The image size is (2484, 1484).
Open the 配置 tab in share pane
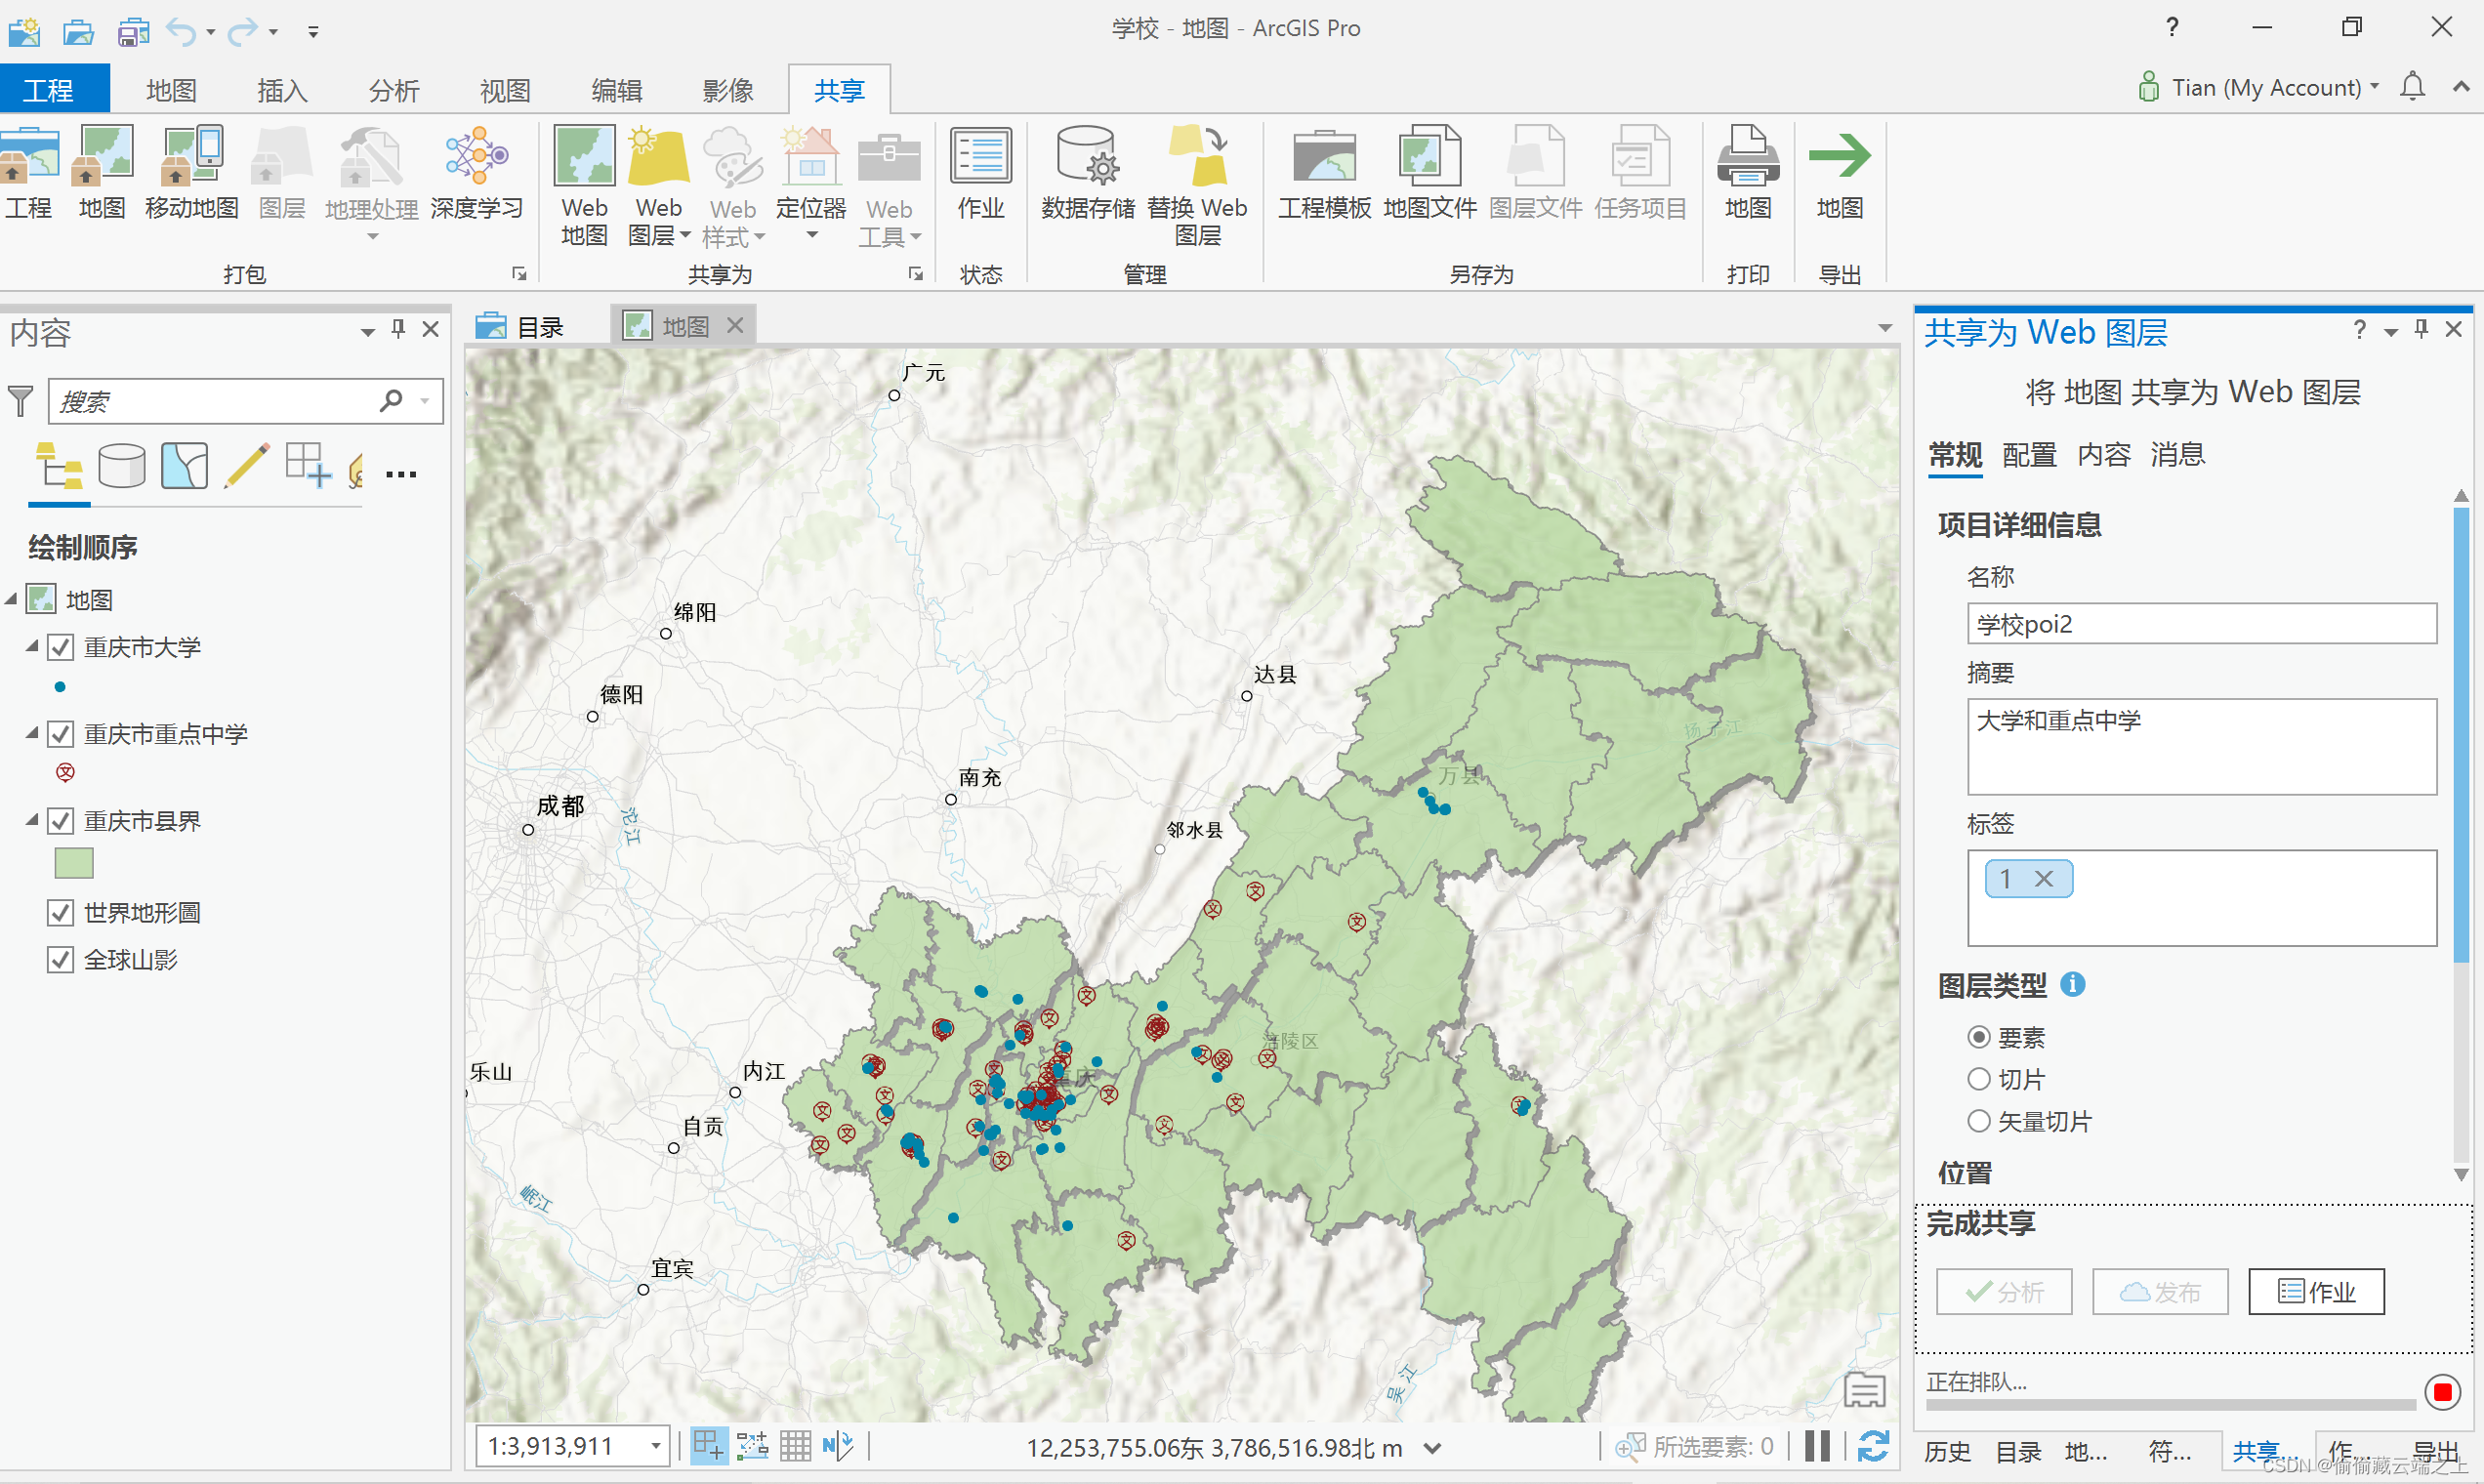(x=2028, y=455)
